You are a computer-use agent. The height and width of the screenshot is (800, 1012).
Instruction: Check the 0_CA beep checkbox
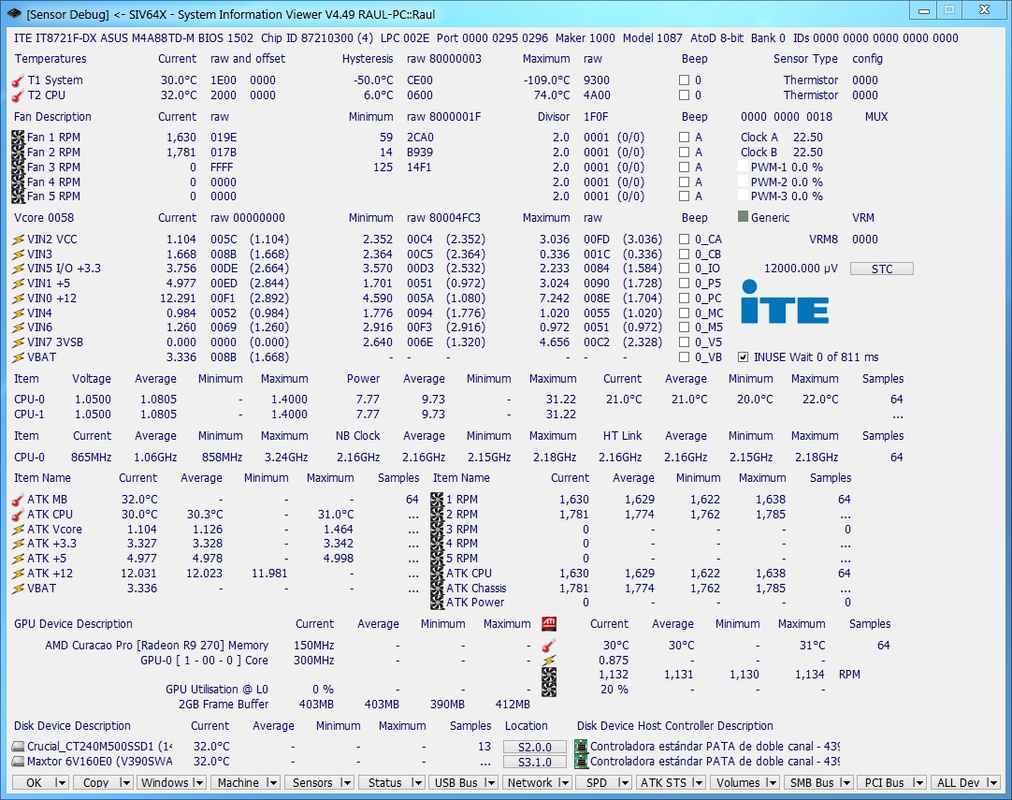click(x=684, y=239)
